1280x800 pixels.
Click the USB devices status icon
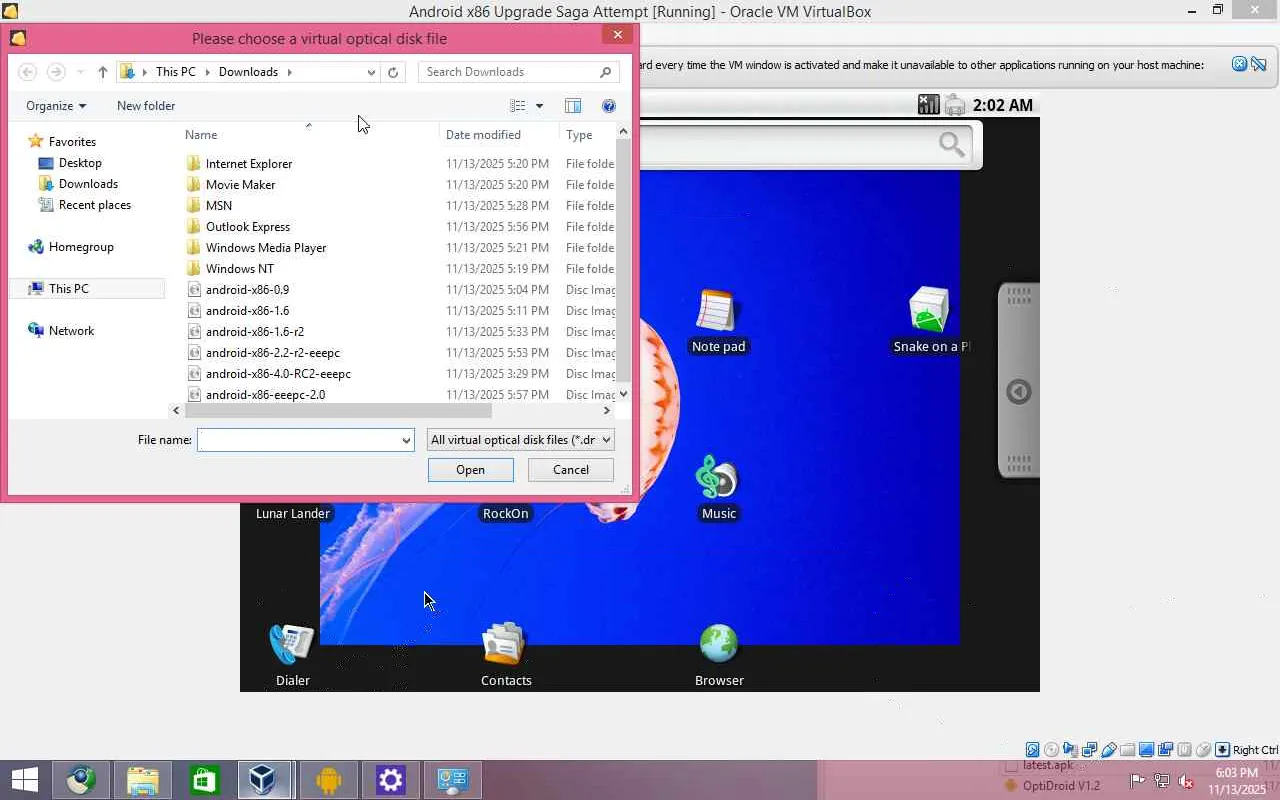point(1109,749)
